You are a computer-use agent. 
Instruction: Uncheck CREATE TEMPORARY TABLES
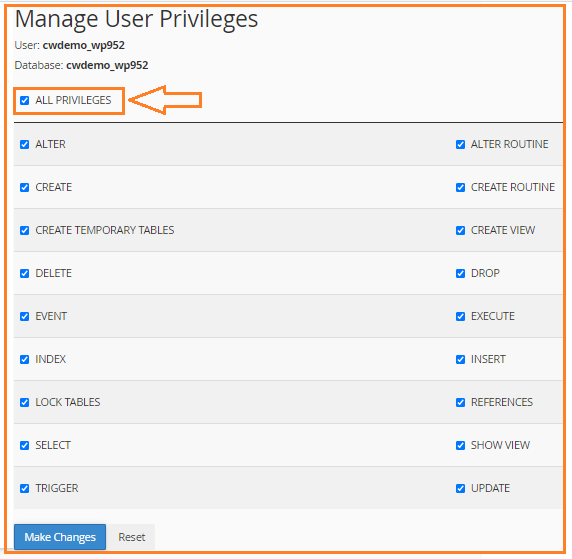(24, 231)
